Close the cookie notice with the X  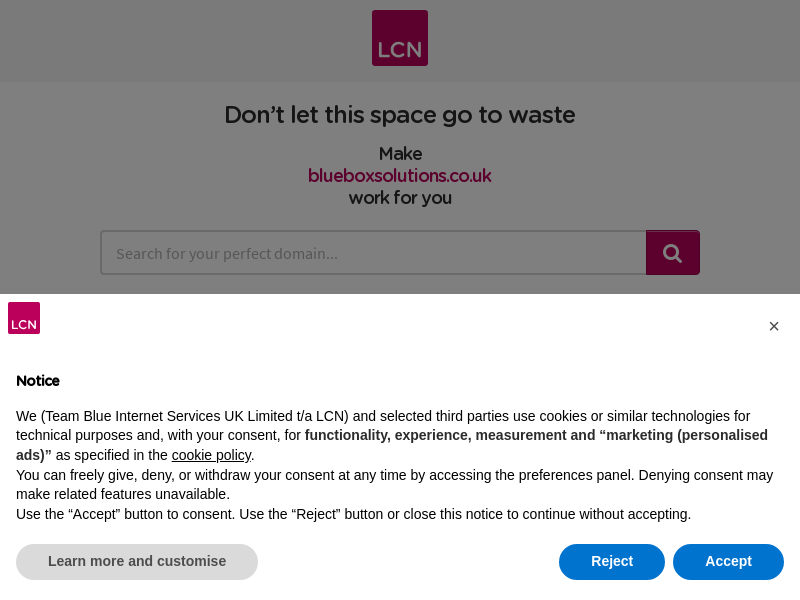pos(774,327)
